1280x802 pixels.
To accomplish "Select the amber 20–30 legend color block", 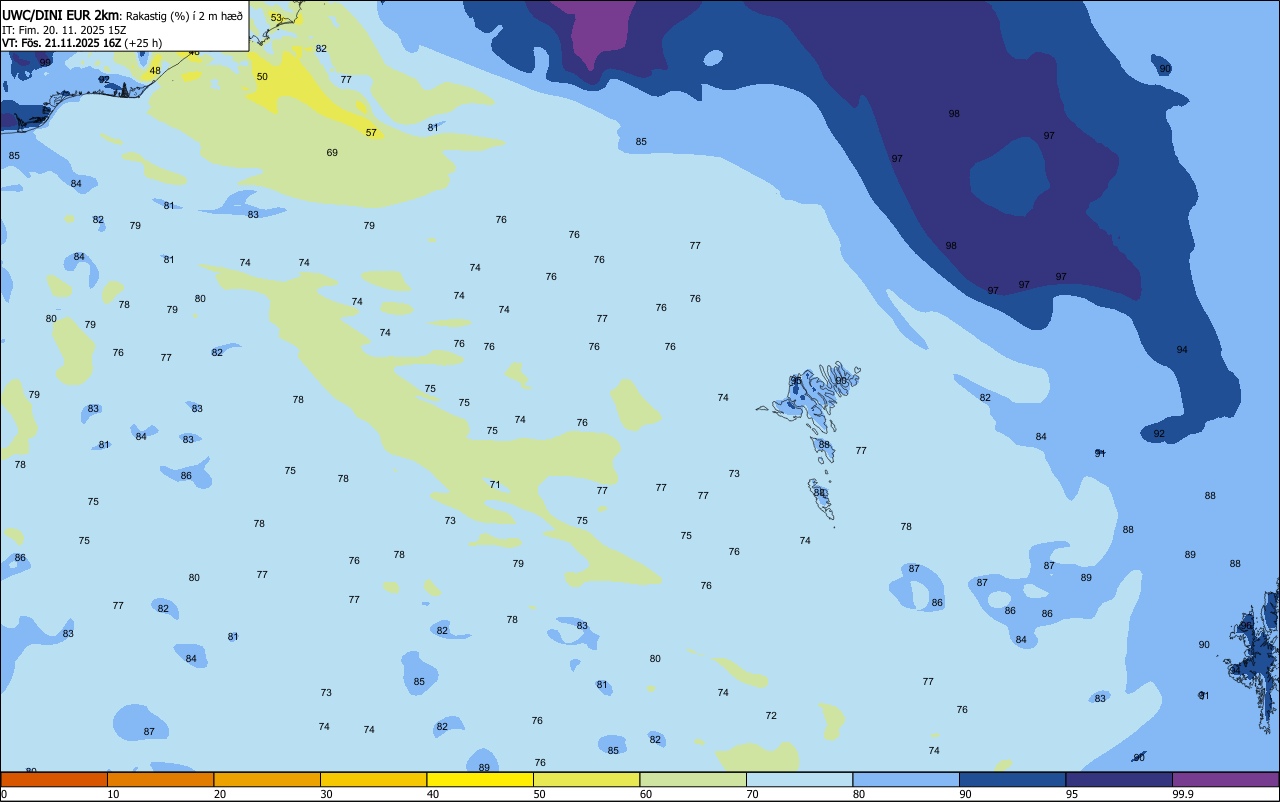I will (267, 779).
